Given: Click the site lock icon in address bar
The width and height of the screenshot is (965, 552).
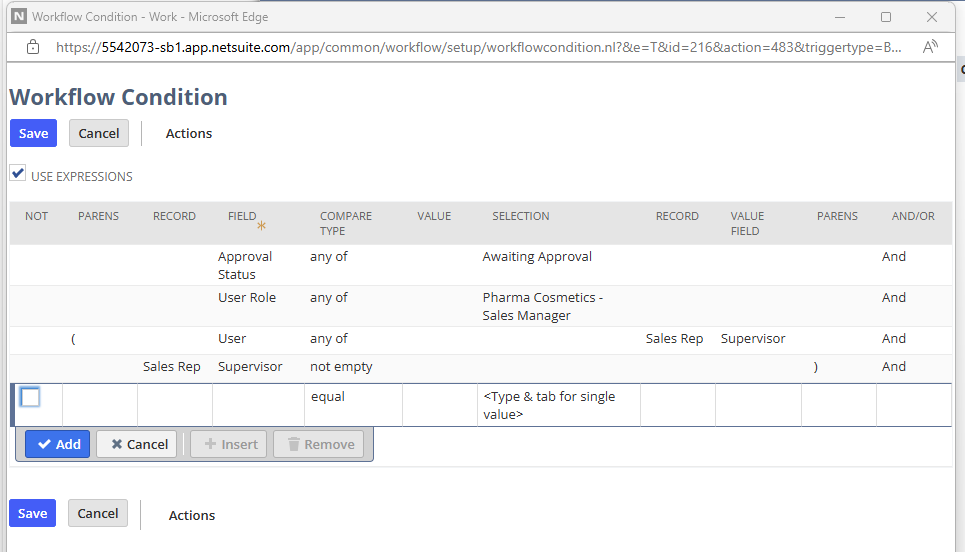Looking at the screenshot, I should [x=32, y=47].
